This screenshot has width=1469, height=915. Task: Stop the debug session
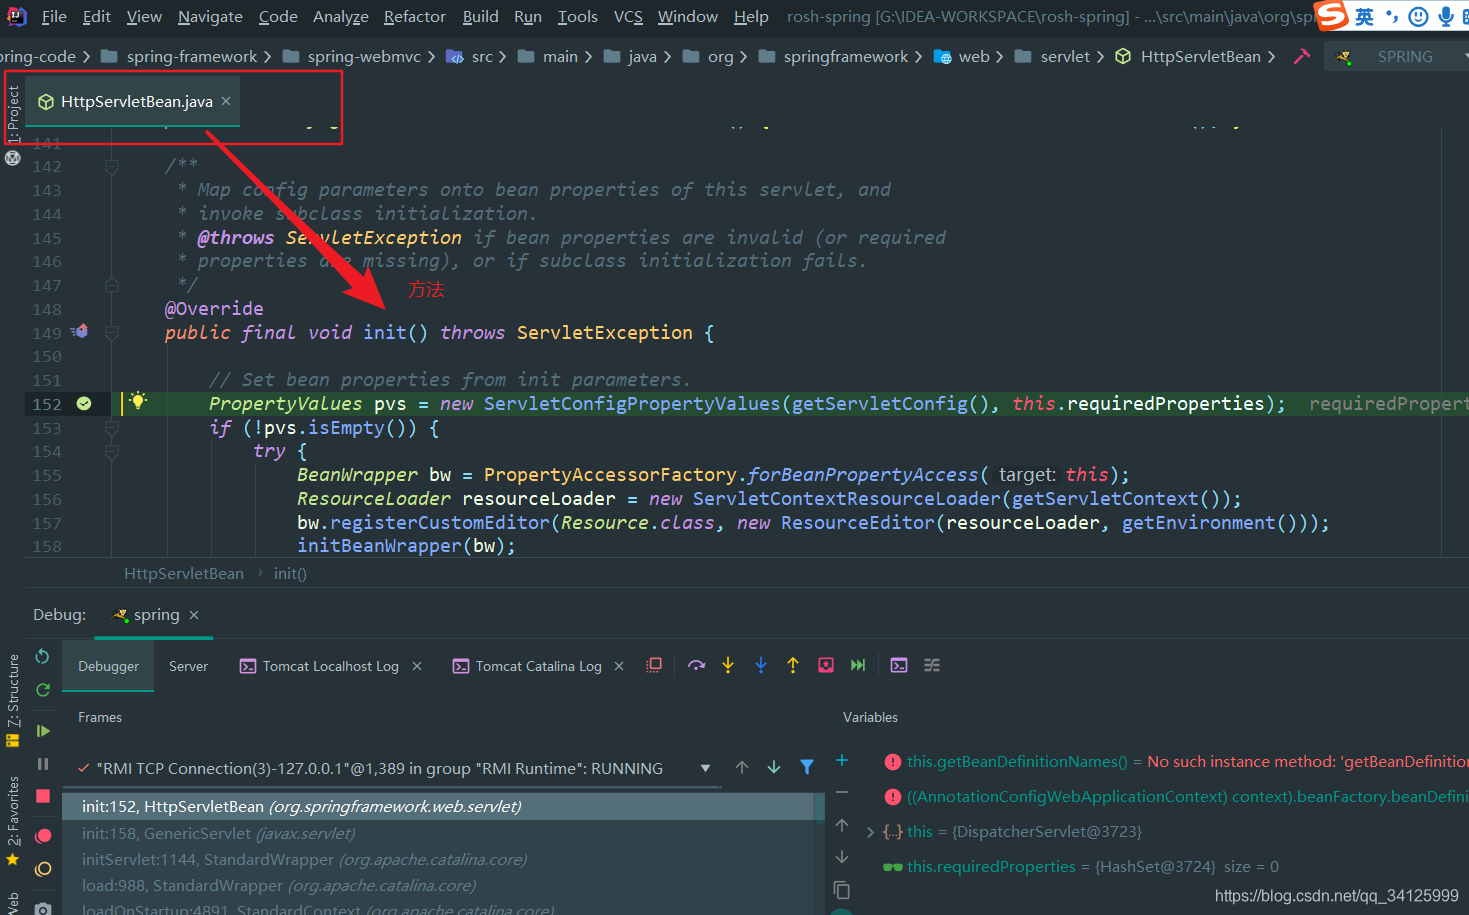point(42,796)
